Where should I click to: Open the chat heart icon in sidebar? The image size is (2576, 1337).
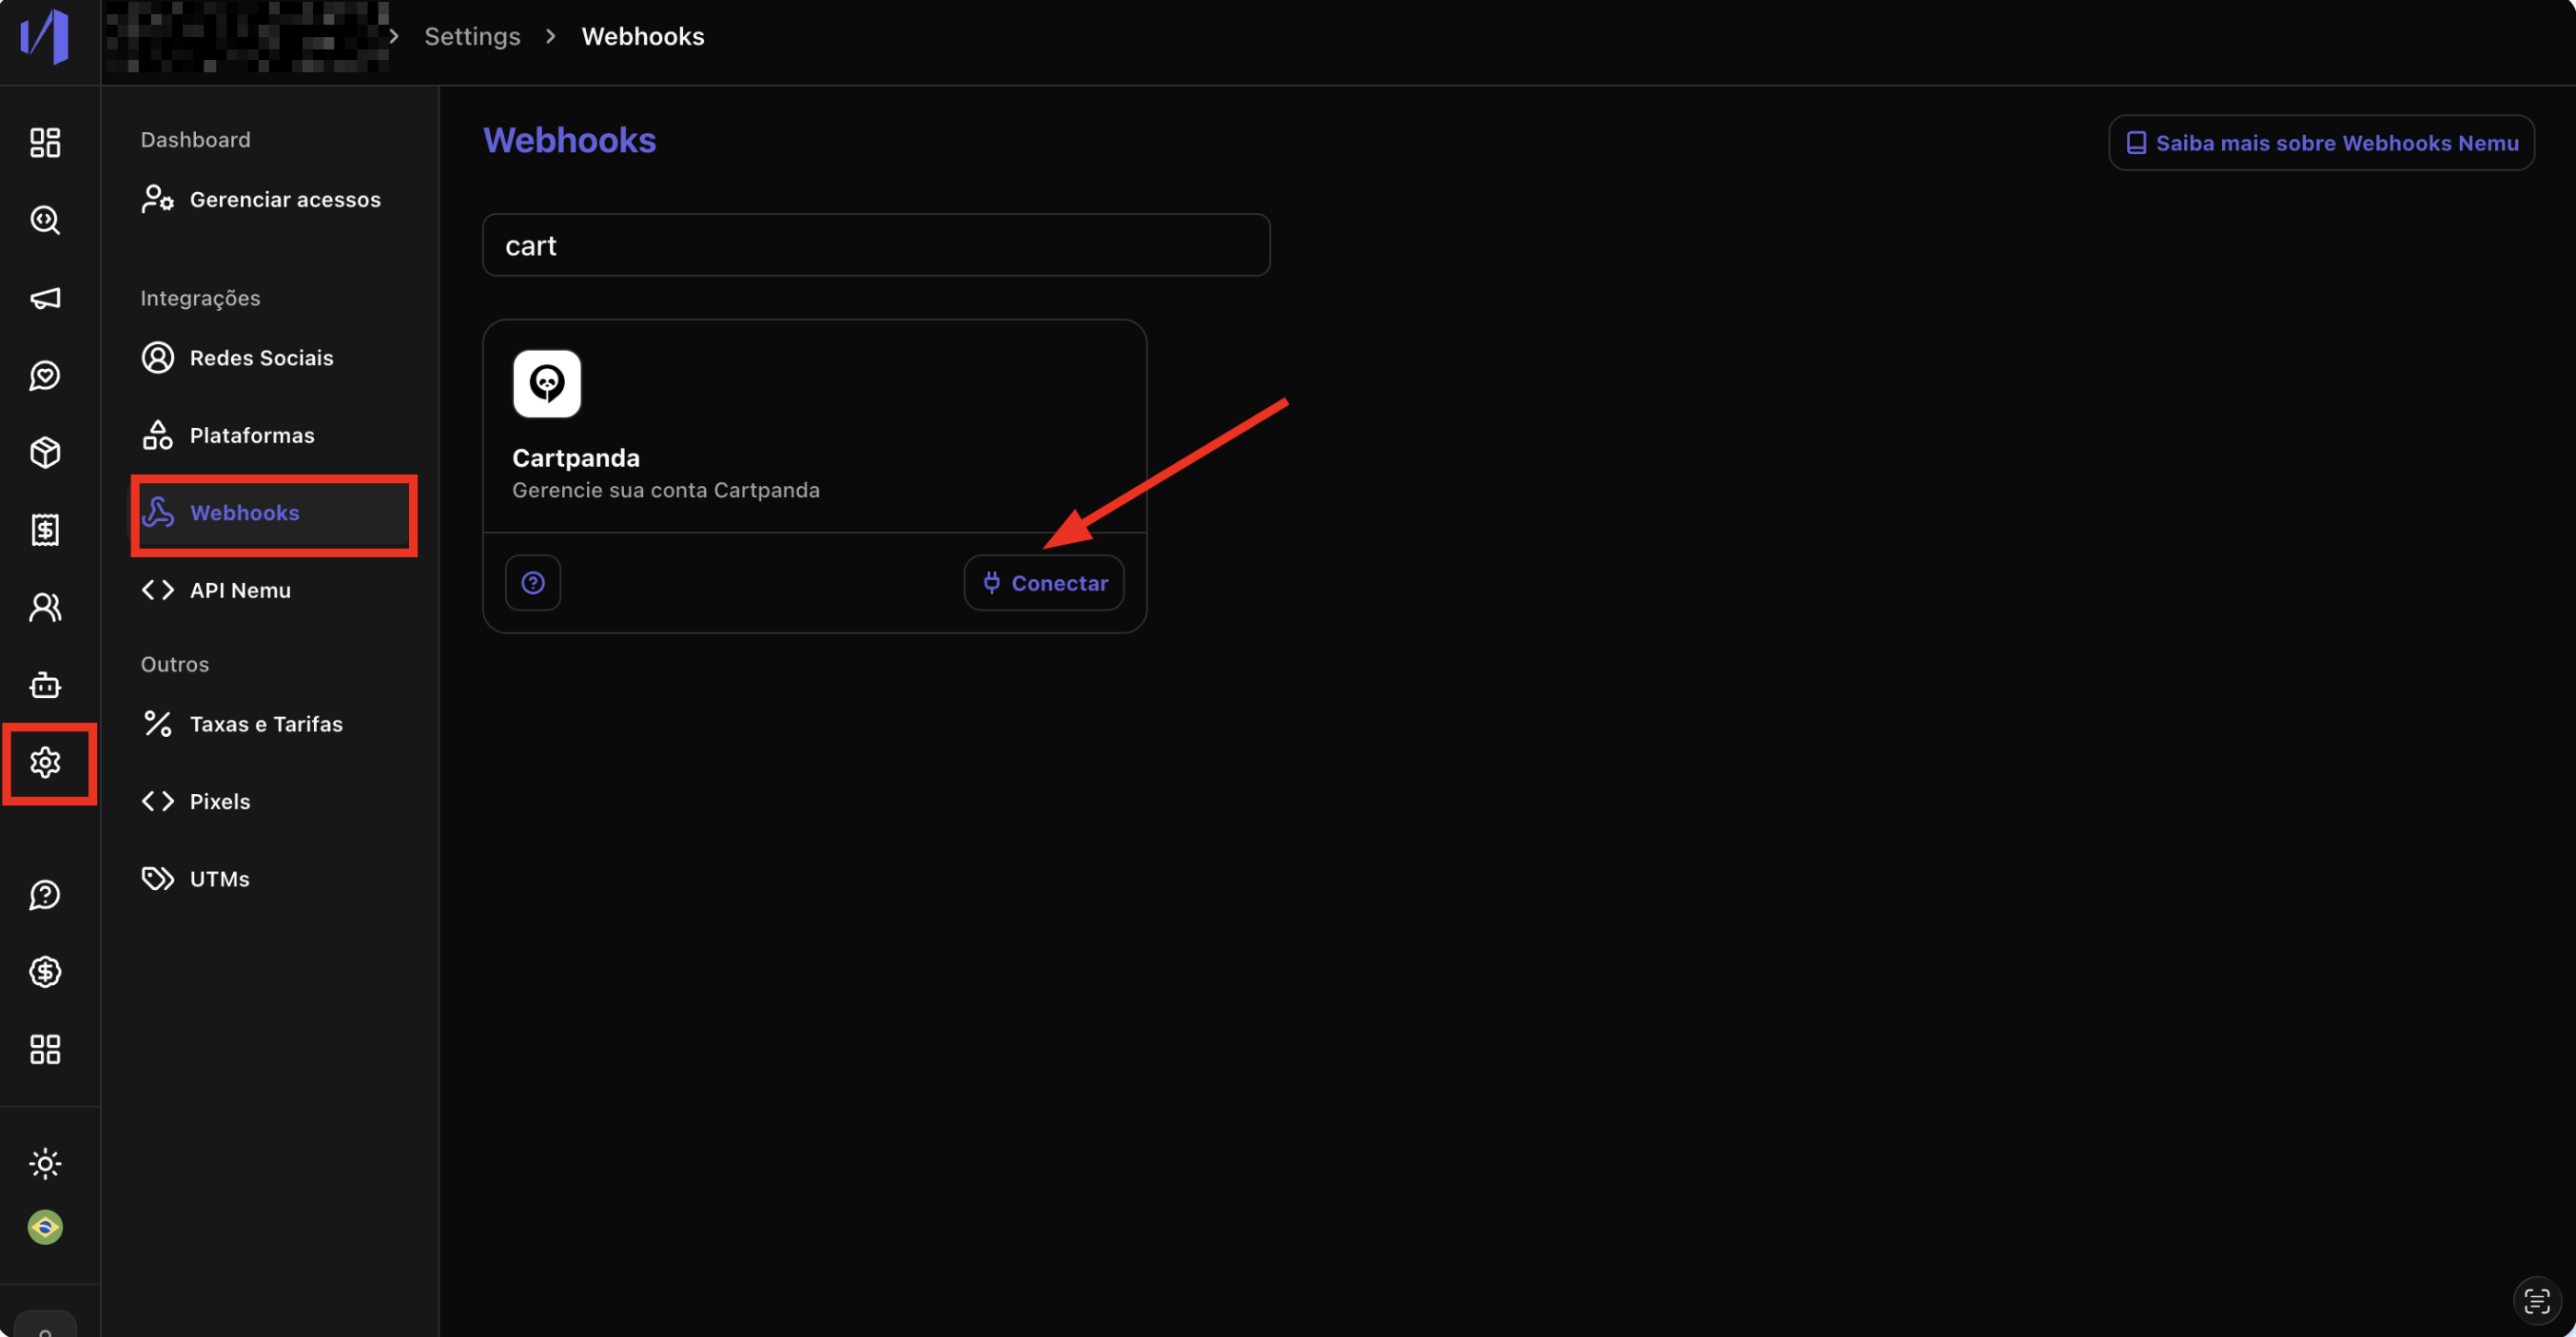coord(45,375)
